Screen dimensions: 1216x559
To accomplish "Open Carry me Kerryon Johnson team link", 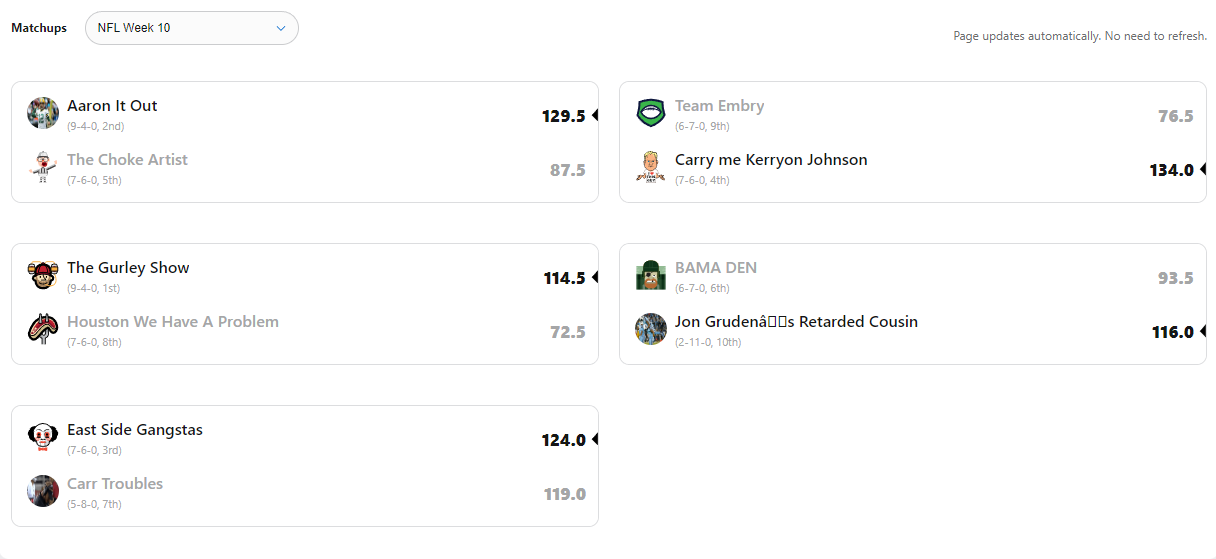I will pos(771,160).
